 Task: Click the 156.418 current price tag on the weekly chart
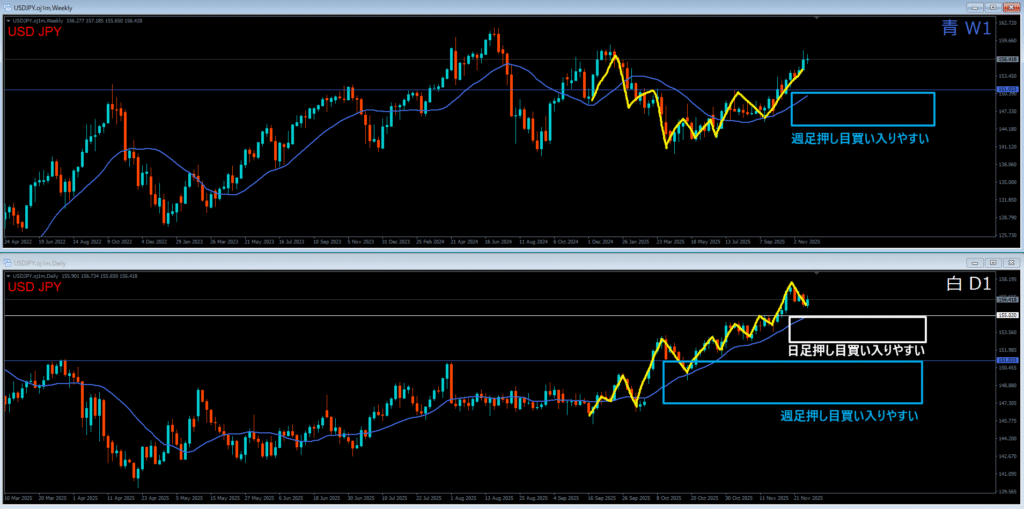(x=1008, y=60)
